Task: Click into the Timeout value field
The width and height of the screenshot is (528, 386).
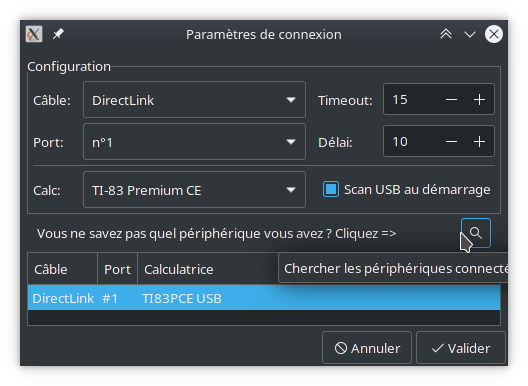Action: pyautogui.click(x=411, y=100)
